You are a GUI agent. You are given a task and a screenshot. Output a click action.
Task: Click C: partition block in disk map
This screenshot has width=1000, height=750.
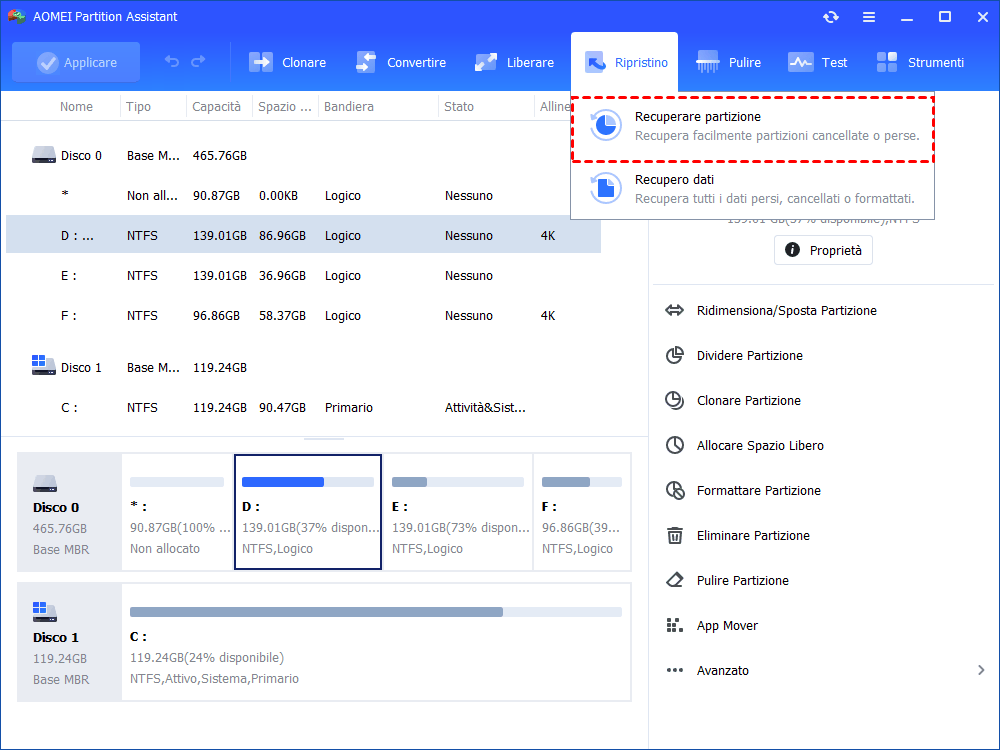click(376, 642)
